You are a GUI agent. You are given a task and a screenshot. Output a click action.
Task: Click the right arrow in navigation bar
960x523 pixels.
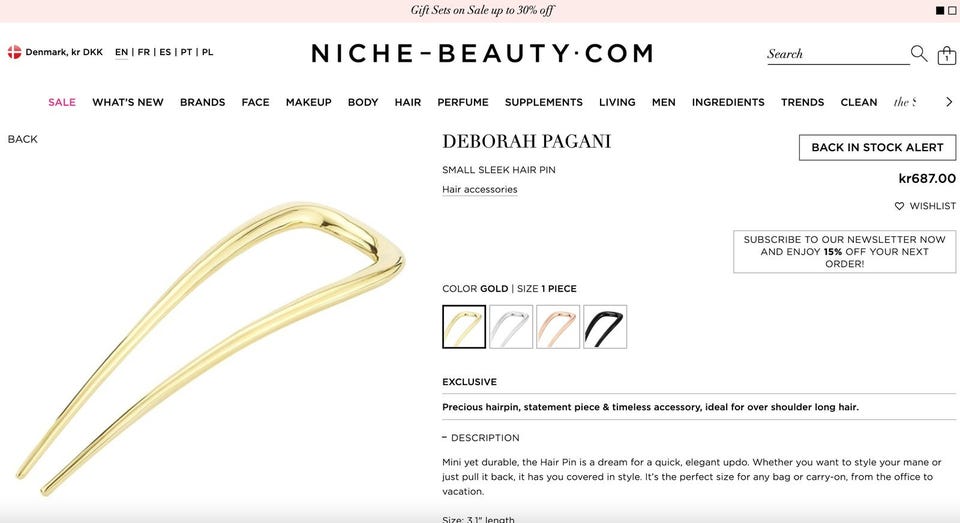[948, 102]
